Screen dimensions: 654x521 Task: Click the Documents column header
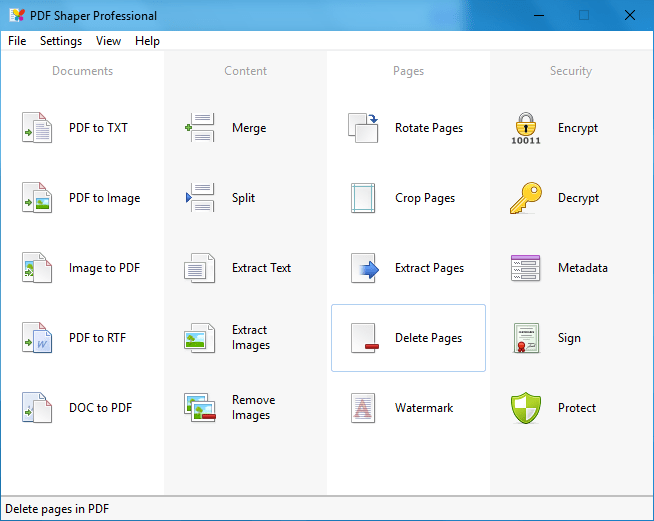83,71
